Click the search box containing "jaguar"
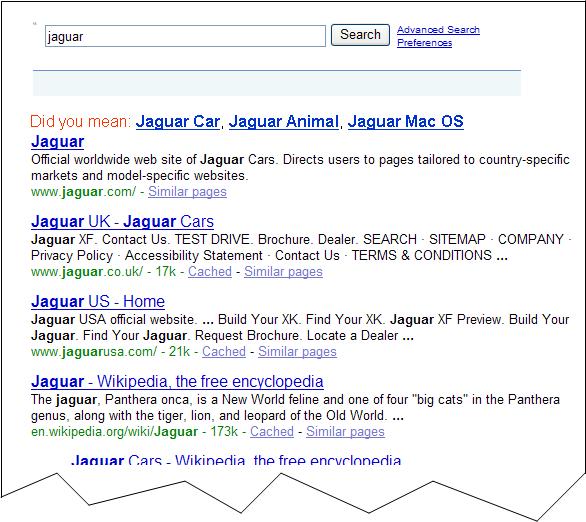586x522 pixels. coord(185,36)
